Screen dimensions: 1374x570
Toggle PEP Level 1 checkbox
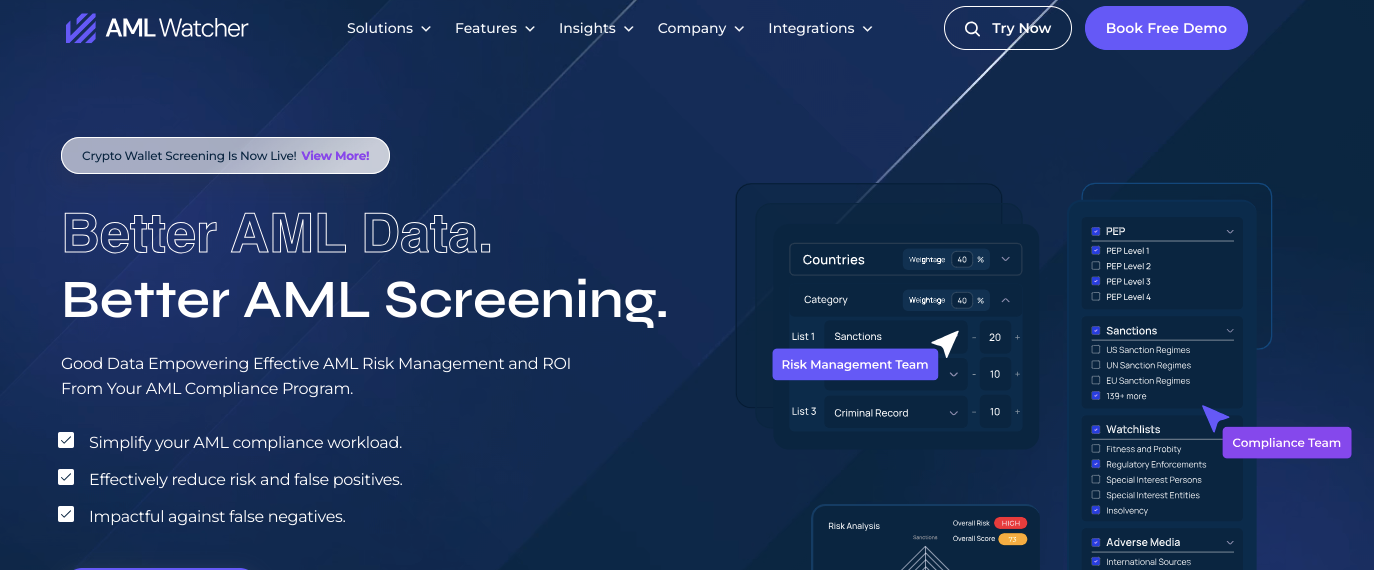tap(1096, 251)
